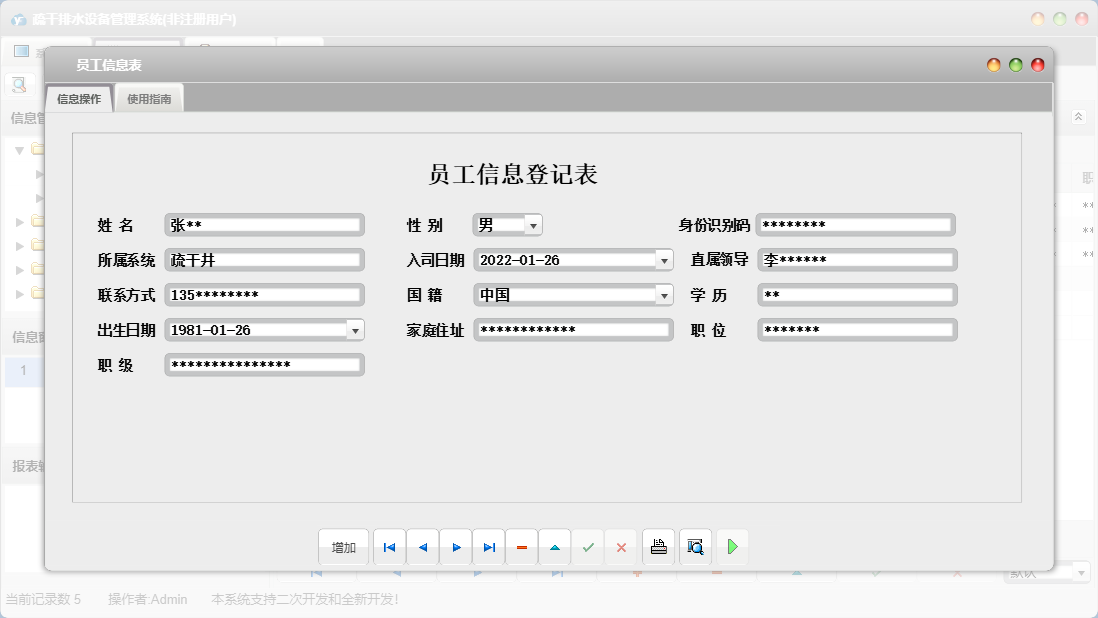Click the 家庭住址 address field
The image size is (1098, 618).
[572, 330]
